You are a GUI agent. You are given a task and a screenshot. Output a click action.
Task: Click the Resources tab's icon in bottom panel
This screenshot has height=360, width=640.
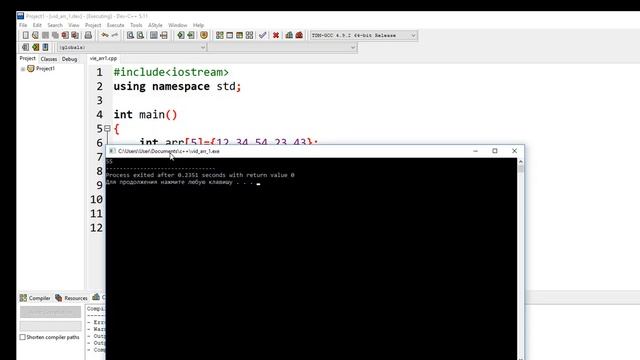[59, 298]
